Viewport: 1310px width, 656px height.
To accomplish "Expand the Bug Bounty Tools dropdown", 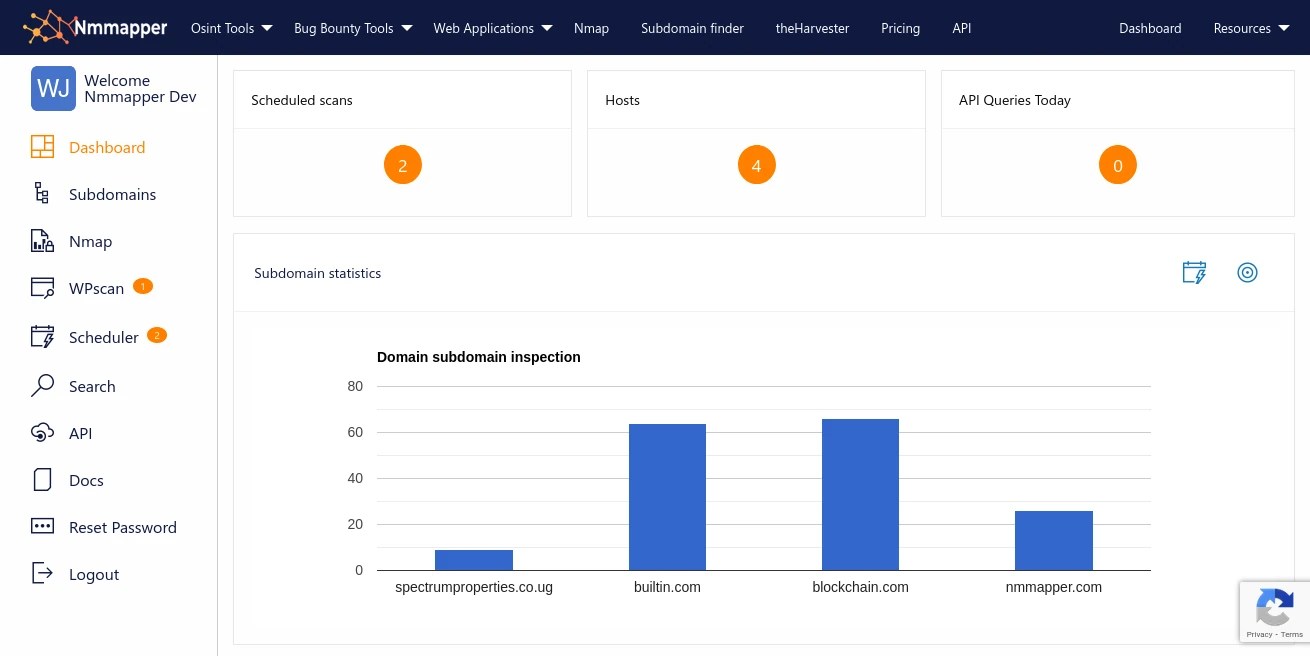I will coord(353,28).
